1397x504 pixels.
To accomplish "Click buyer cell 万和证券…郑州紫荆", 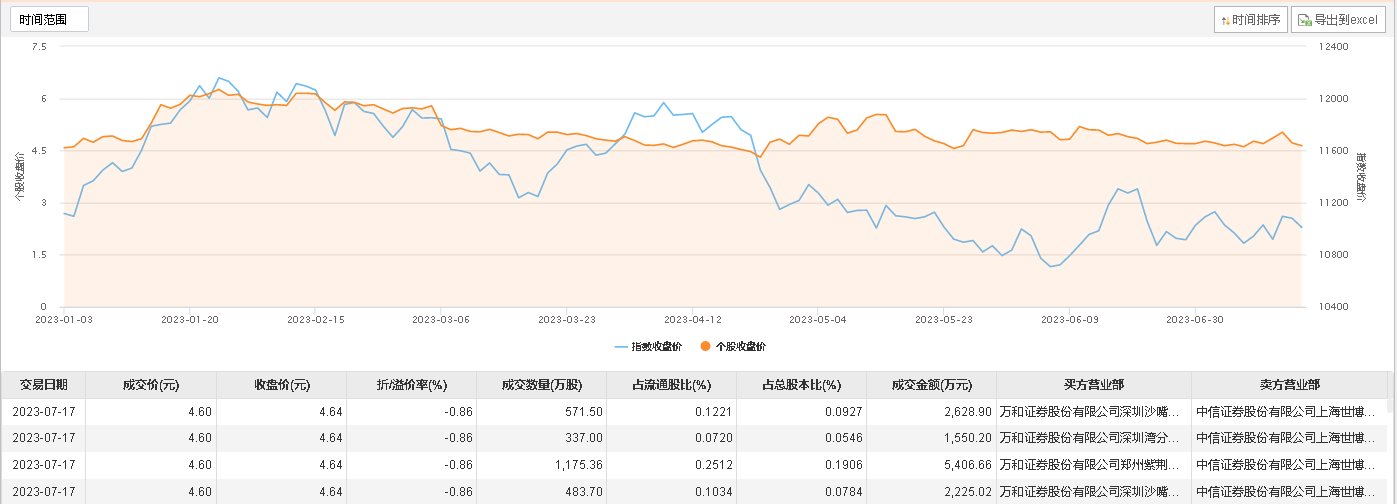I will click(x=1094, y=465).
